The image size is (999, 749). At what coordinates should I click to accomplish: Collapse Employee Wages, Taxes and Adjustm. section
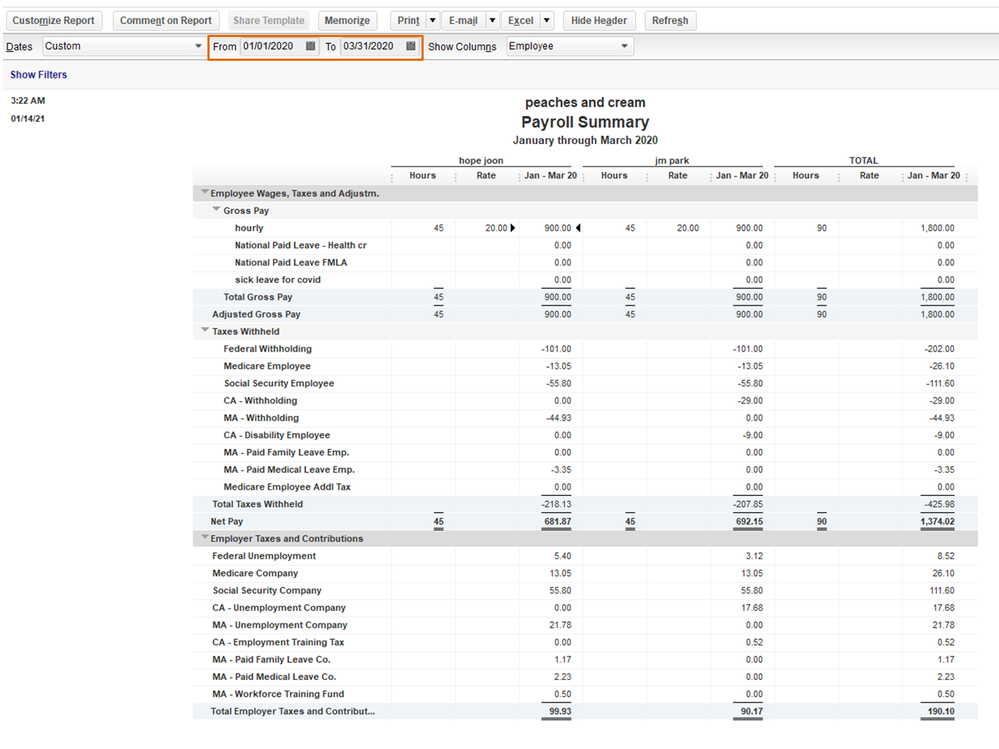pyautogui.click(x=205, y=192)
